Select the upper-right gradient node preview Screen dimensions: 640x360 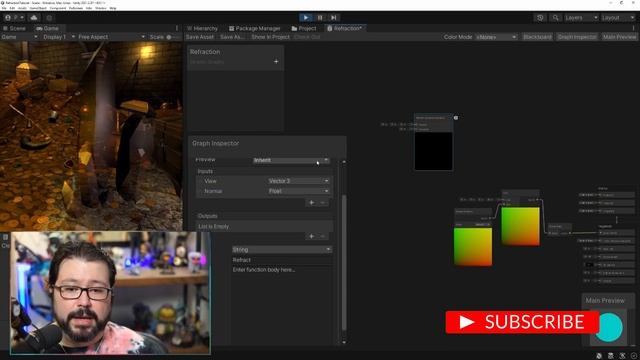coord(520,226)
